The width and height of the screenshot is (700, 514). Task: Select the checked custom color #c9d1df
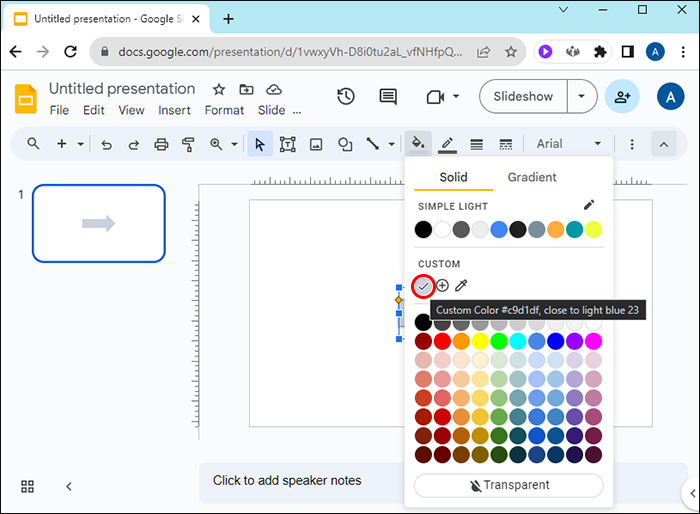pyautogui.click(x=423, y=286)
